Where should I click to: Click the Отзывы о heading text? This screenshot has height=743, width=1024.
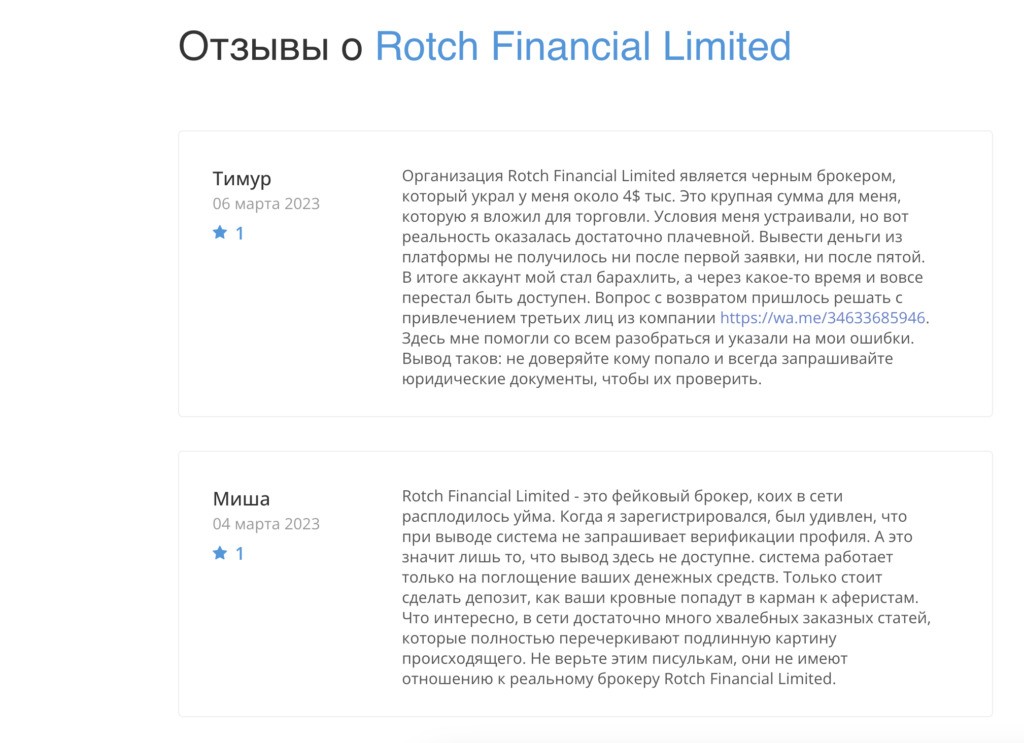[x=270, y=46]
